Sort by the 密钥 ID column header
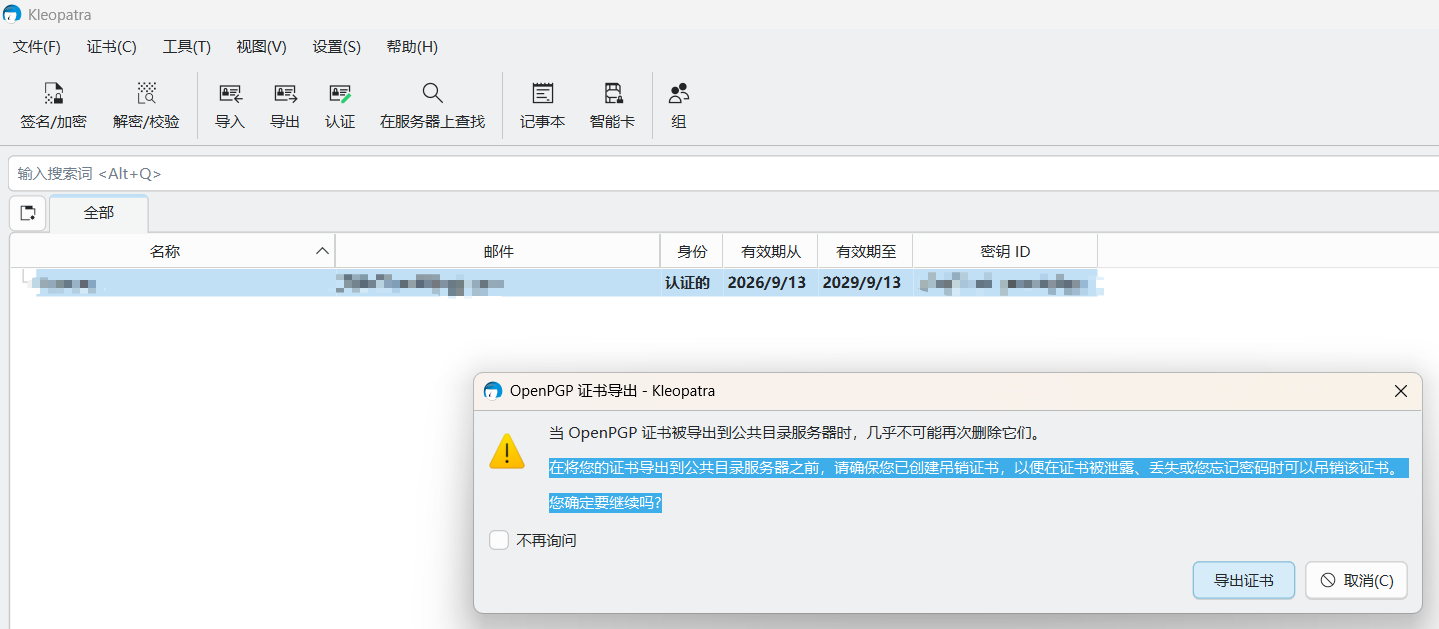 [x=1005, y=251]
